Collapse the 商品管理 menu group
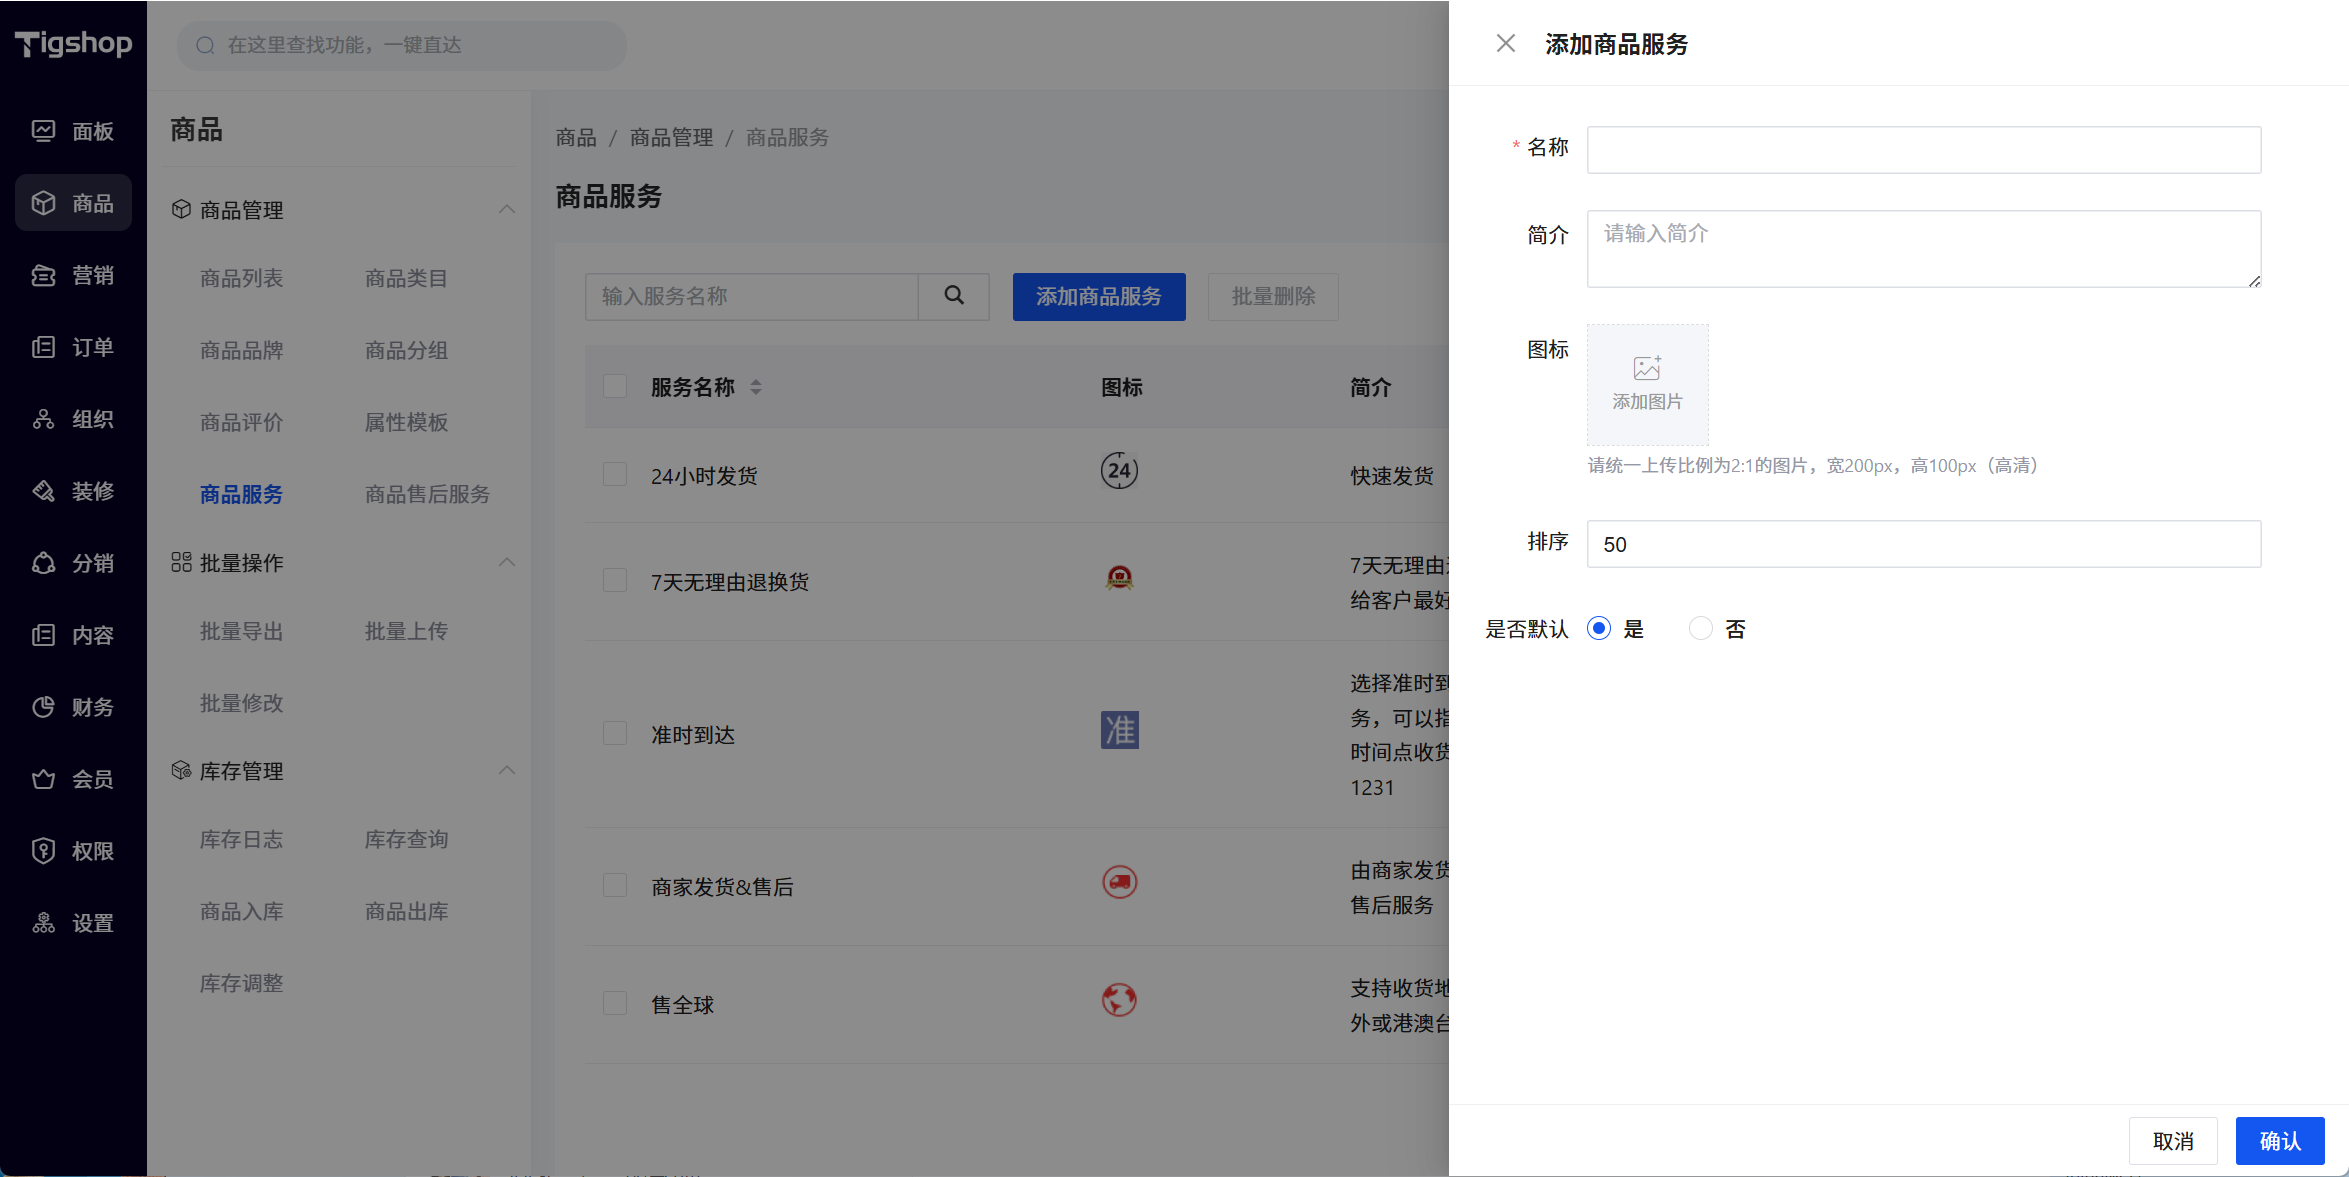The width and height of the screenshot is (2349, 1177). (x=507, y=210)
